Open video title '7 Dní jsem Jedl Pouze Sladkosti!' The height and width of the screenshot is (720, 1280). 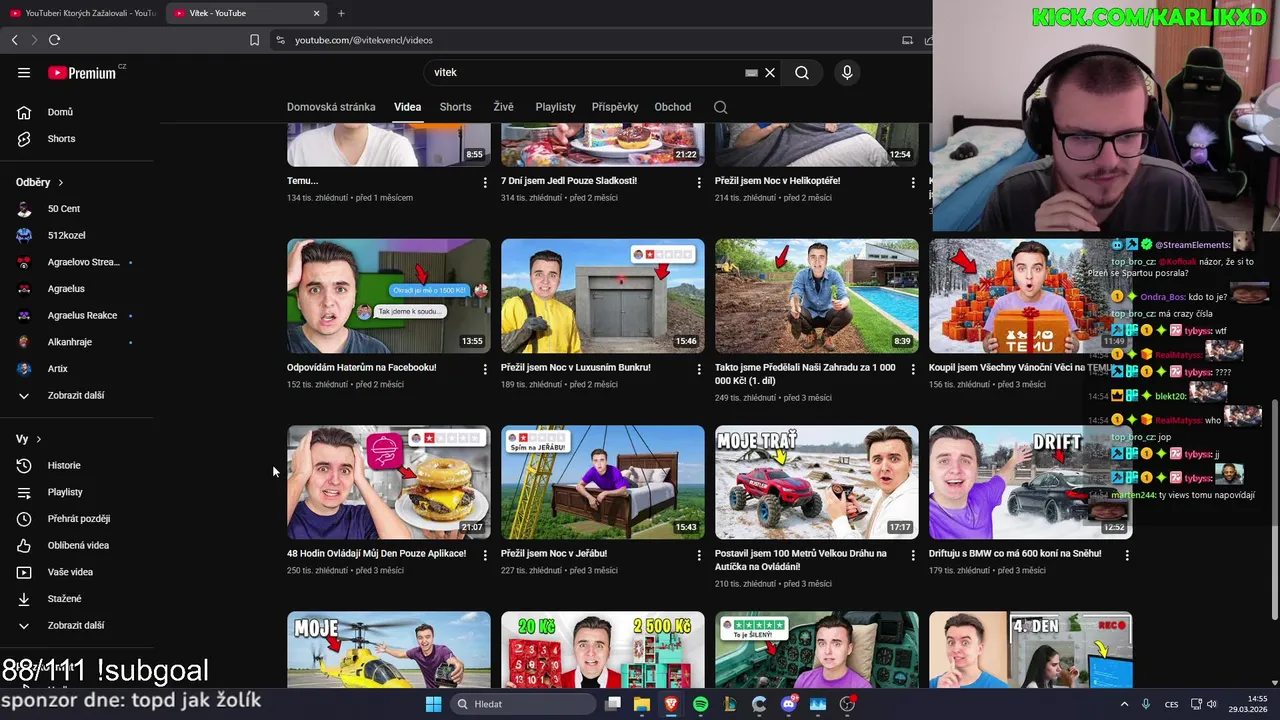568,181
